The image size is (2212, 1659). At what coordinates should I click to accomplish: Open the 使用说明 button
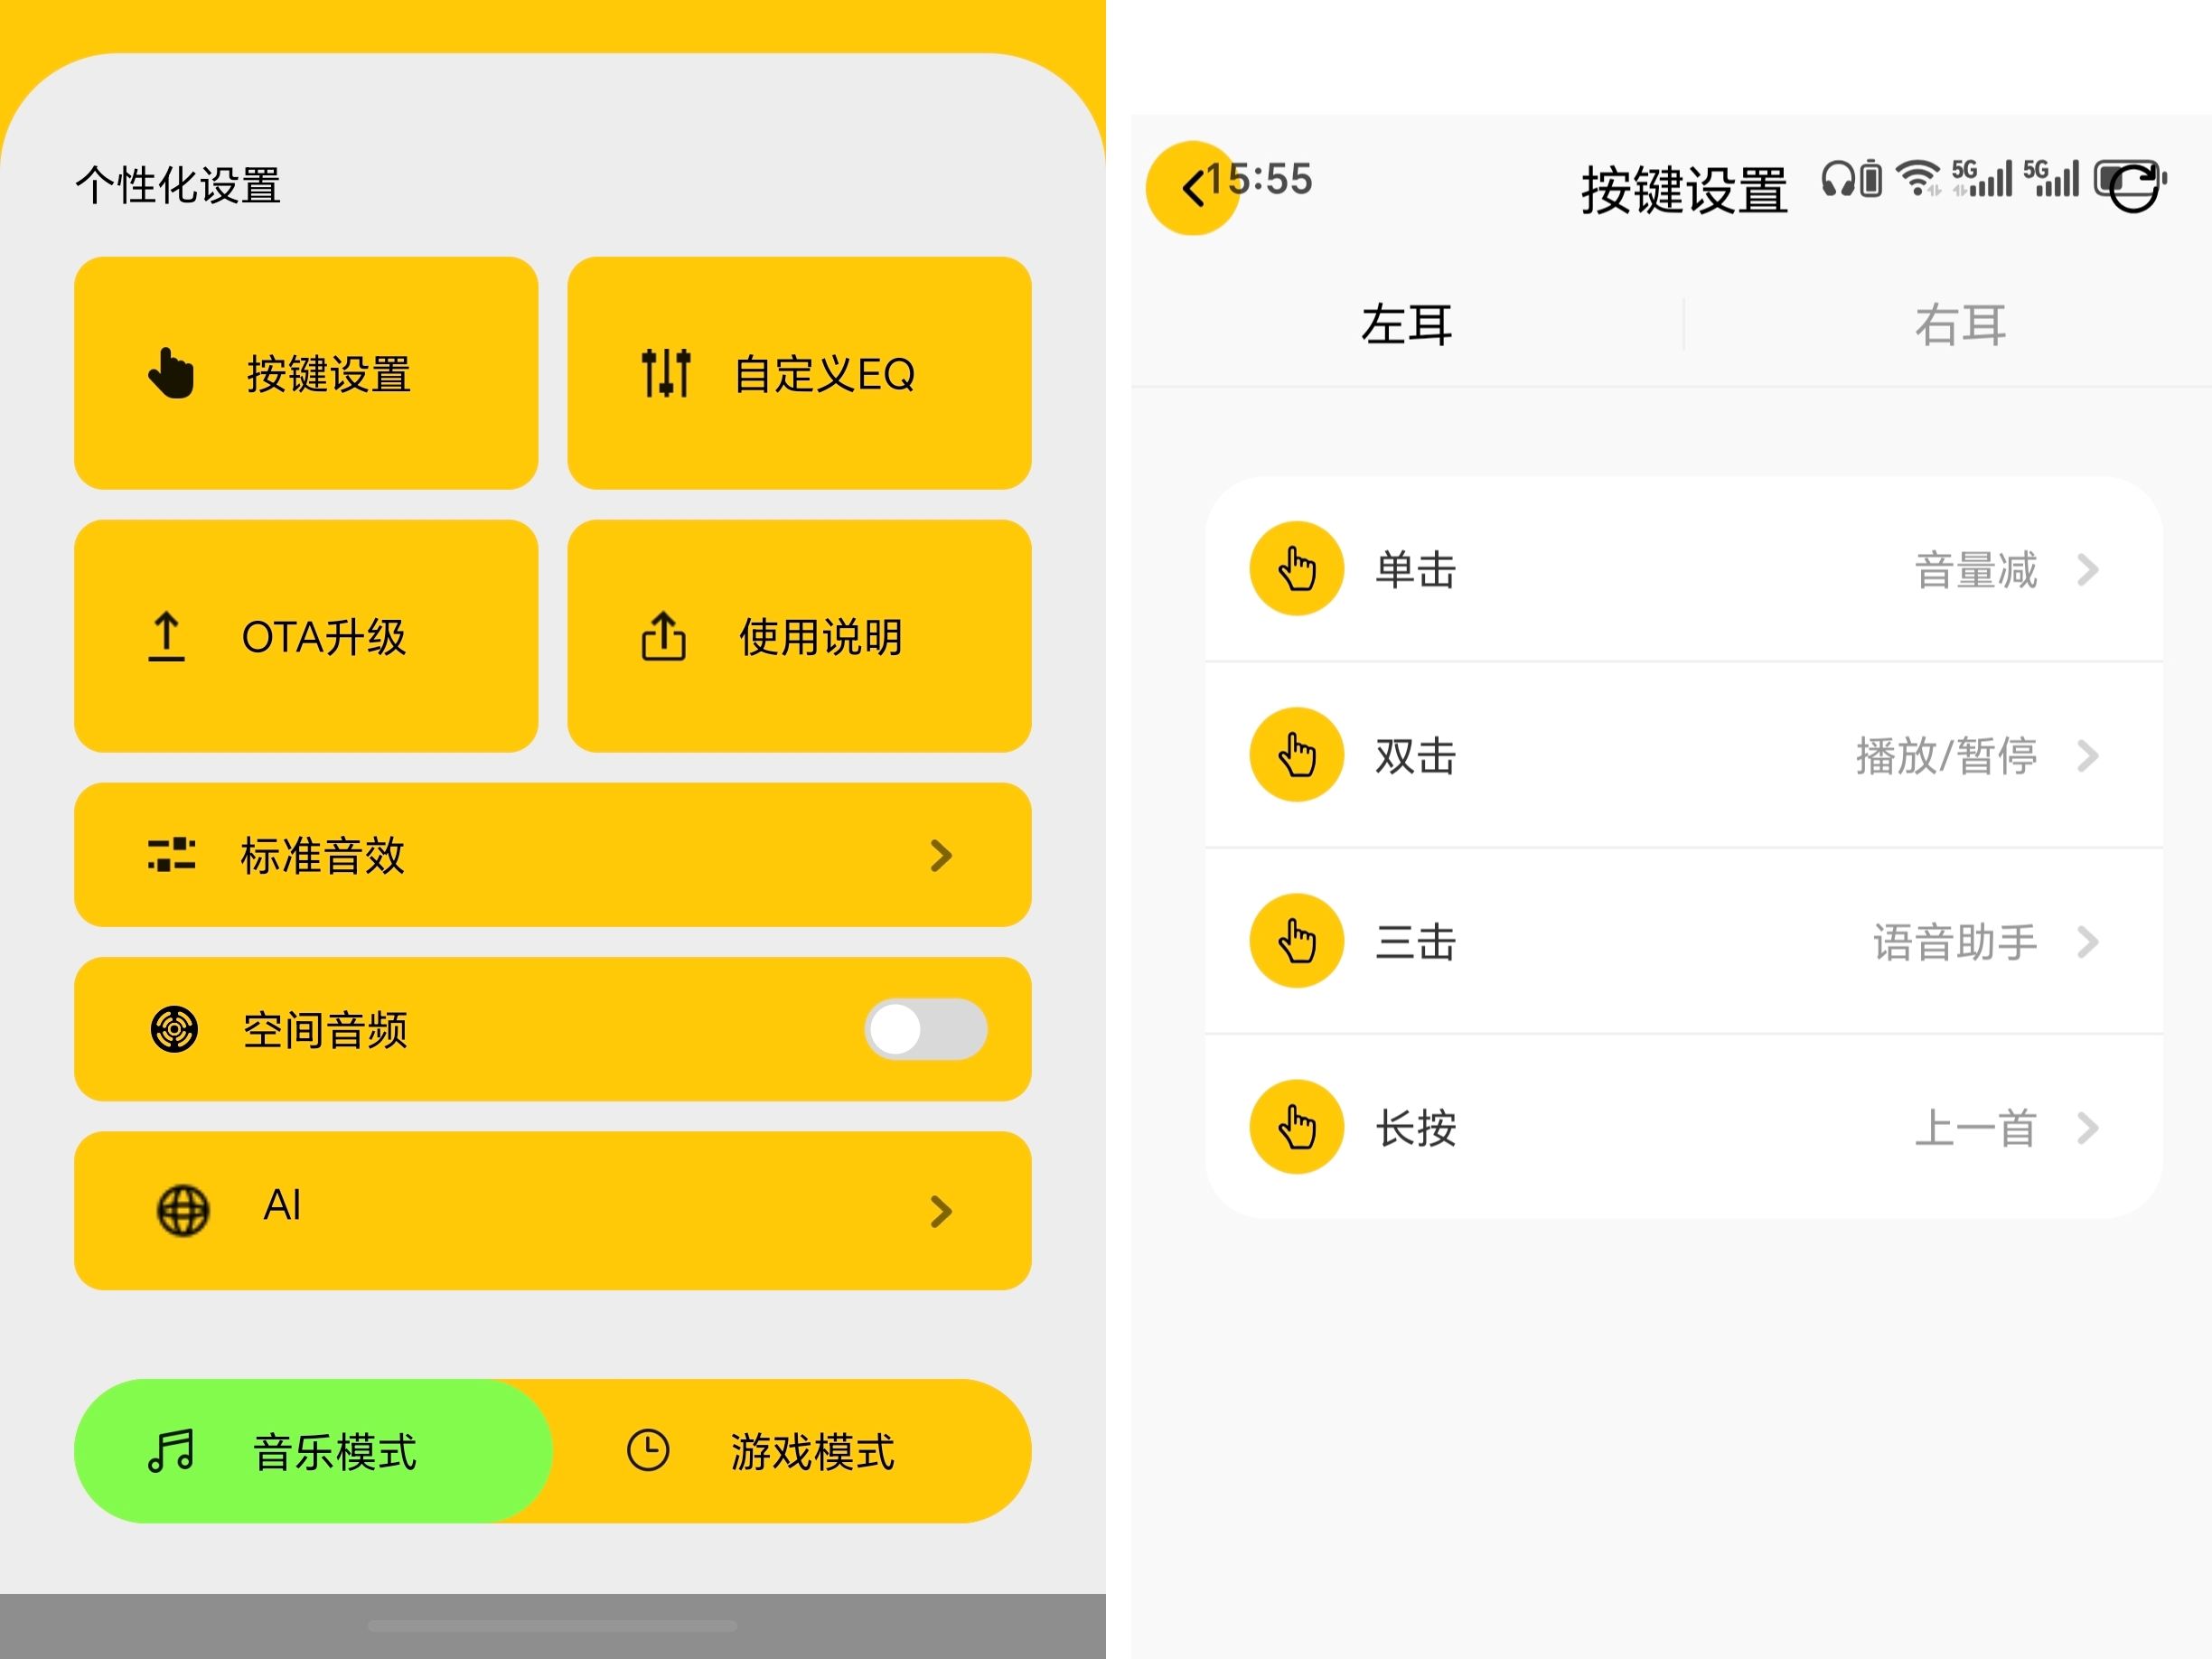pos(799,636)
